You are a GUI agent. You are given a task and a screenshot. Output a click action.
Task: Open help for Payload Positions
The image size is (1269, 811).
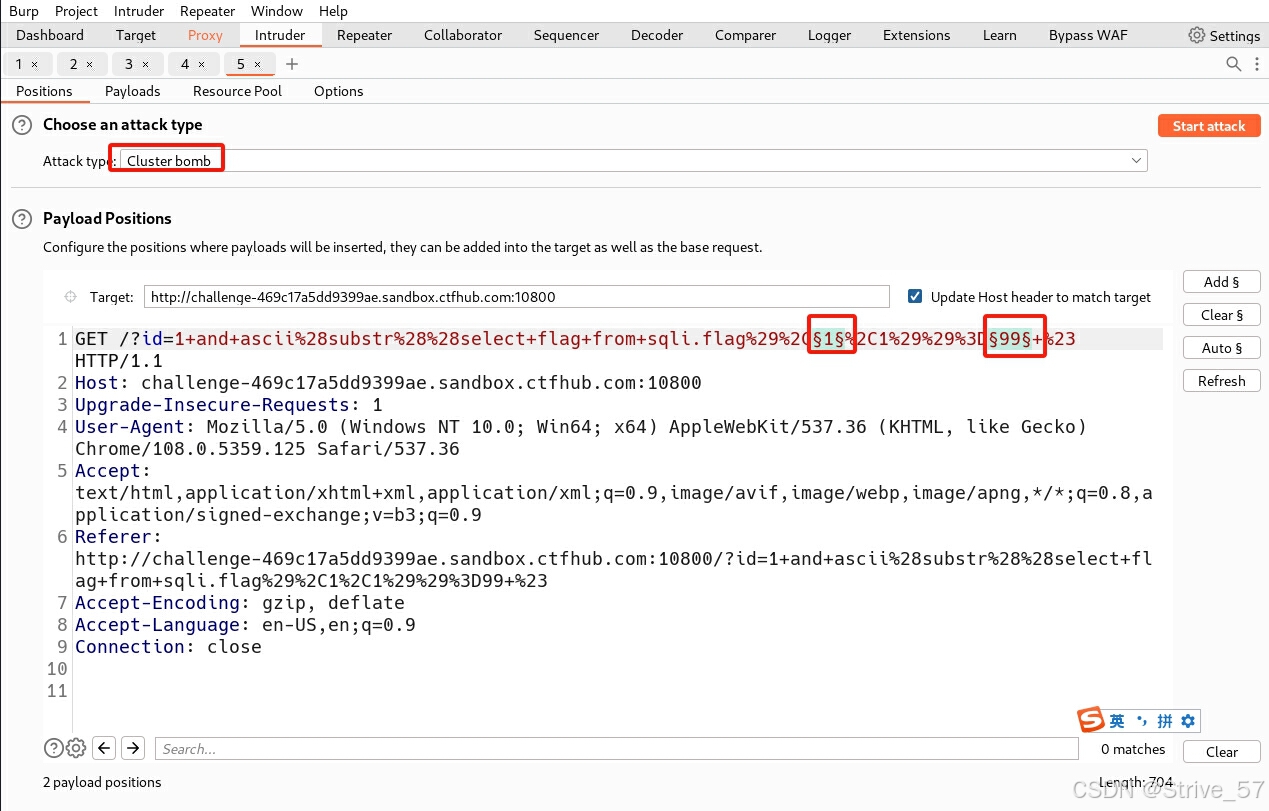[21, 219]
